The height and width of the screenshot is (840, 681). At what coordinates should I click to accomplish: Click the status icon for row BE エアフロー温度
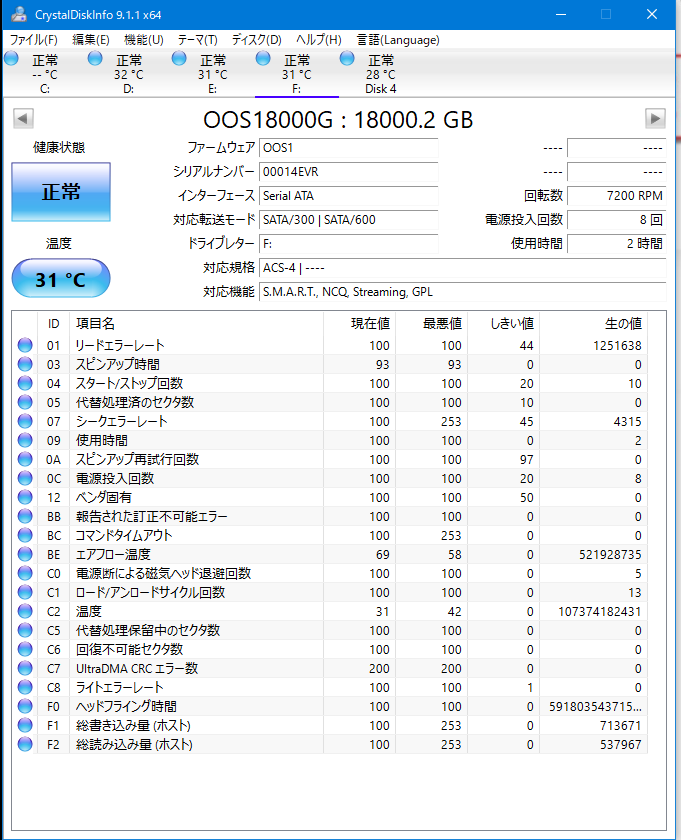click(25, 554)
